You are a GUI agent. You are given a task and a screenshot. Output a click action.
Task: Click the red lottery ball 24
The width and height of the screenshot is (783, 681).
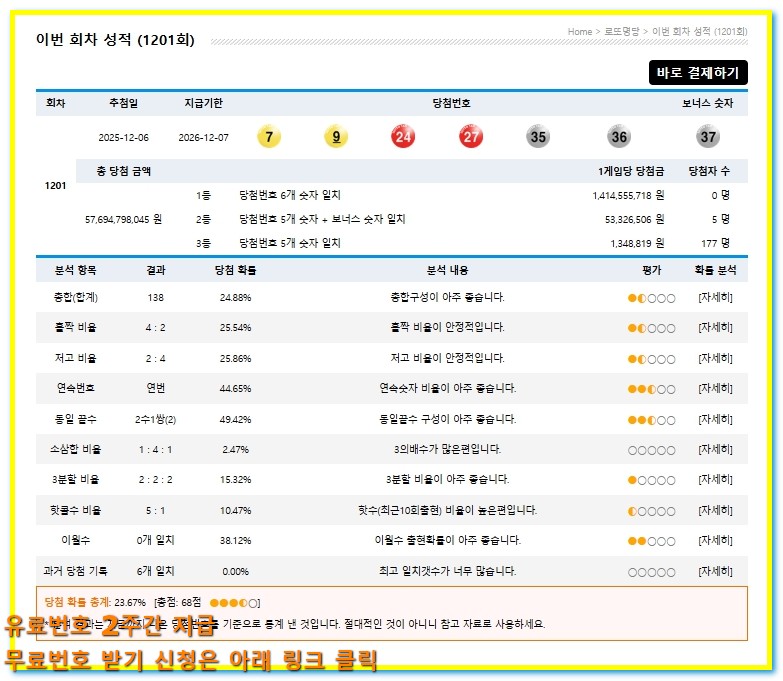tap(403, 137)
